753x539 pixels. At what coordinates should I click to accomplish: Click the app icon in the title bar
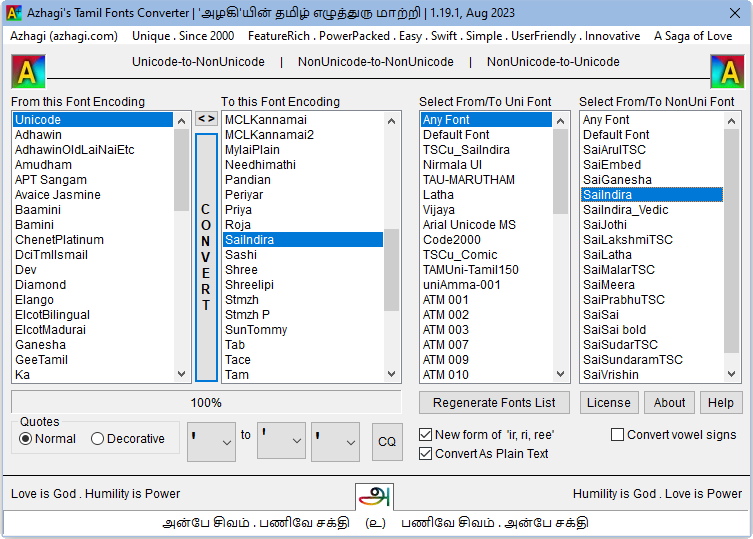click(13, 12)
